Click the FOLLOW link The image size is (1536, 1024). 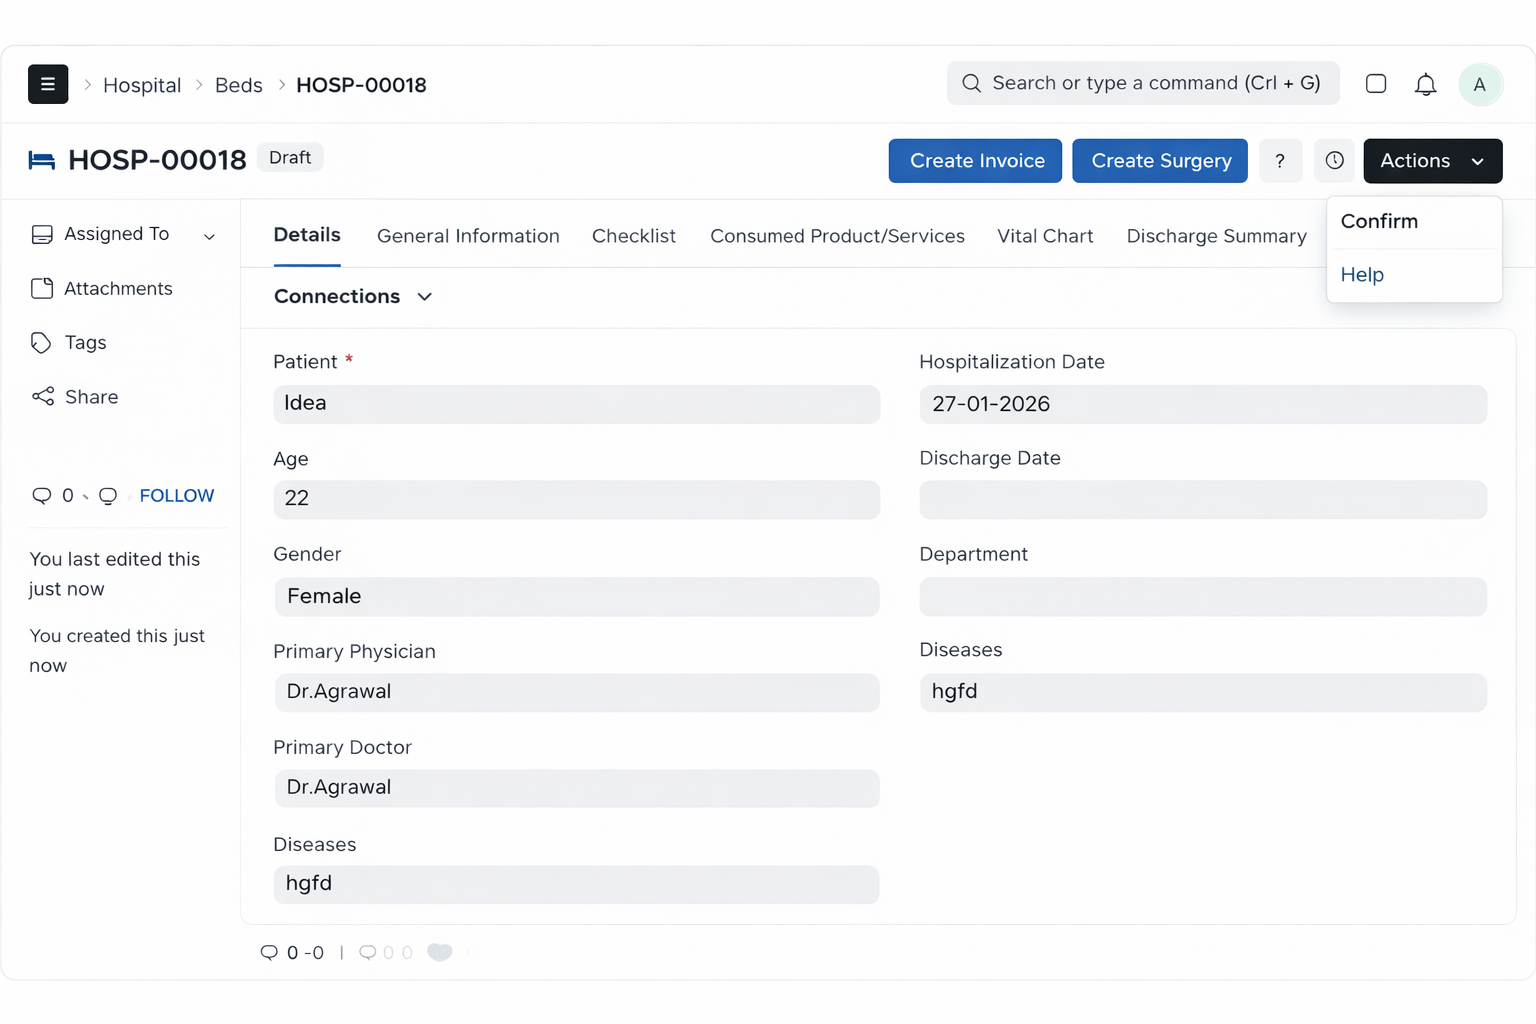177,496
